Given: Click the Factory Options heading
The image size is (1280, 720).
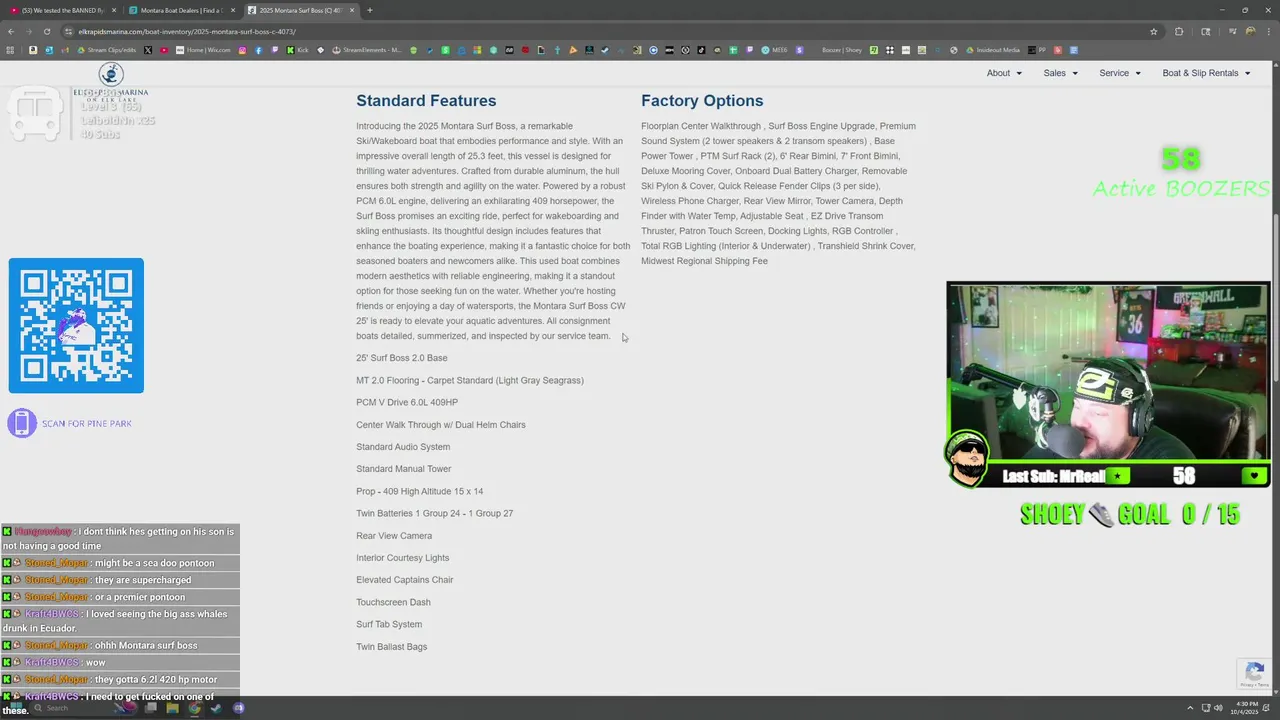Looking at the screenshot, I should coord(702,100).
